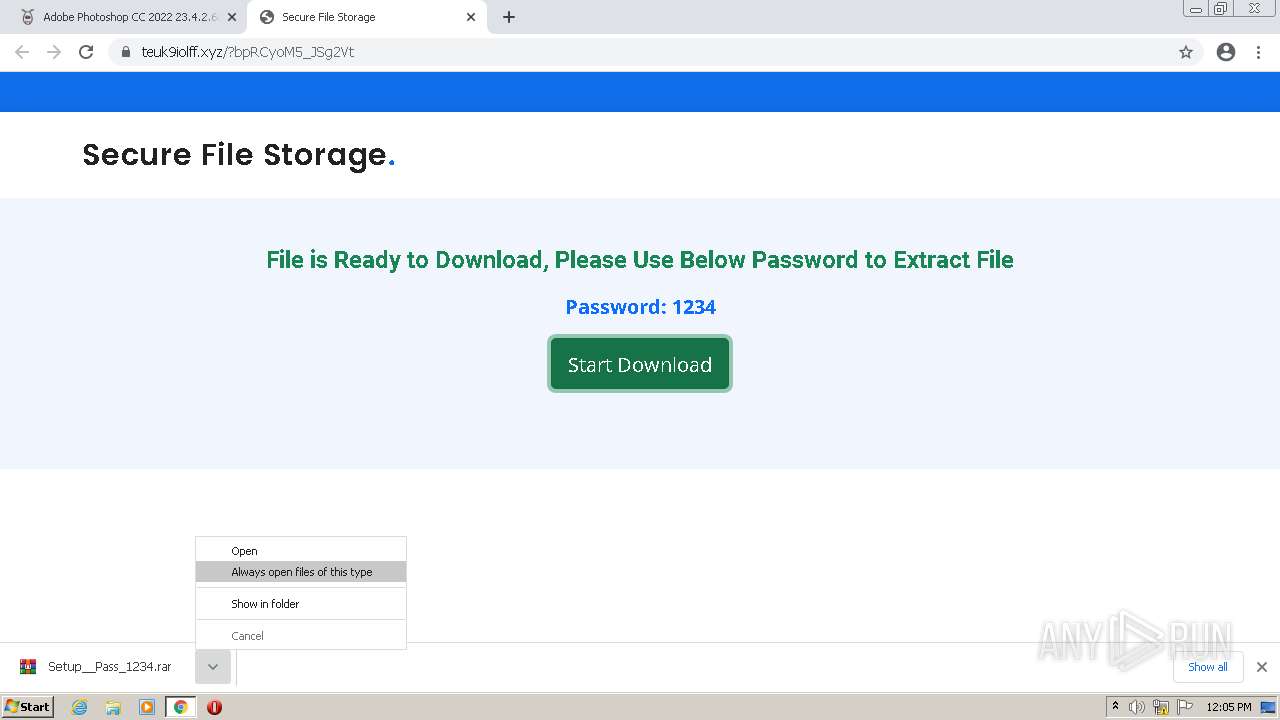Click the favicon on the Photoshop tab

(27, 17)
